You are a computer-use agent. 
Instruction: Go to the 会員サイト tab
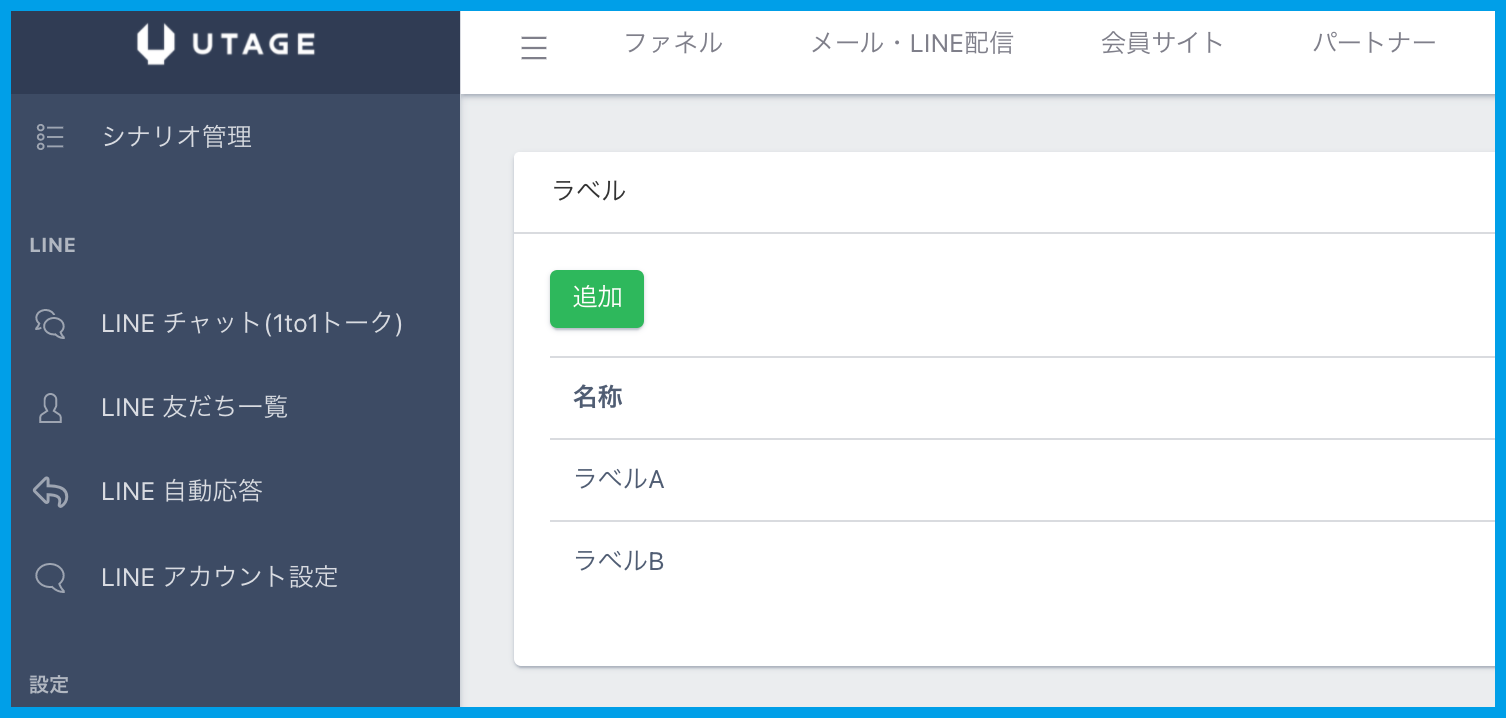[x=1162, y=43]
